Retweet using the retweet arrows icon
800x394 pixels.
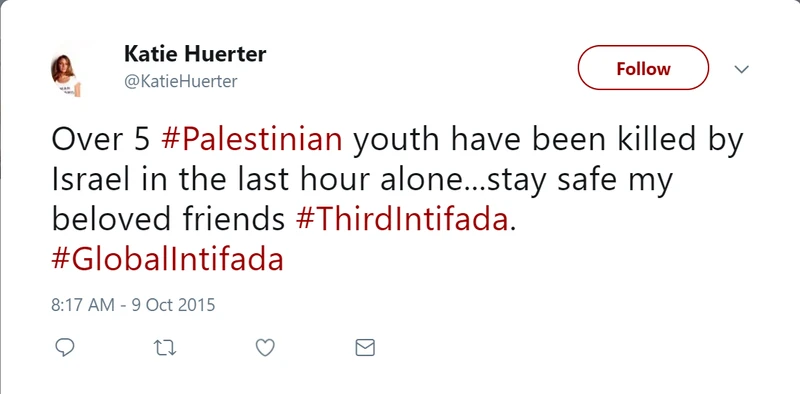165,348
